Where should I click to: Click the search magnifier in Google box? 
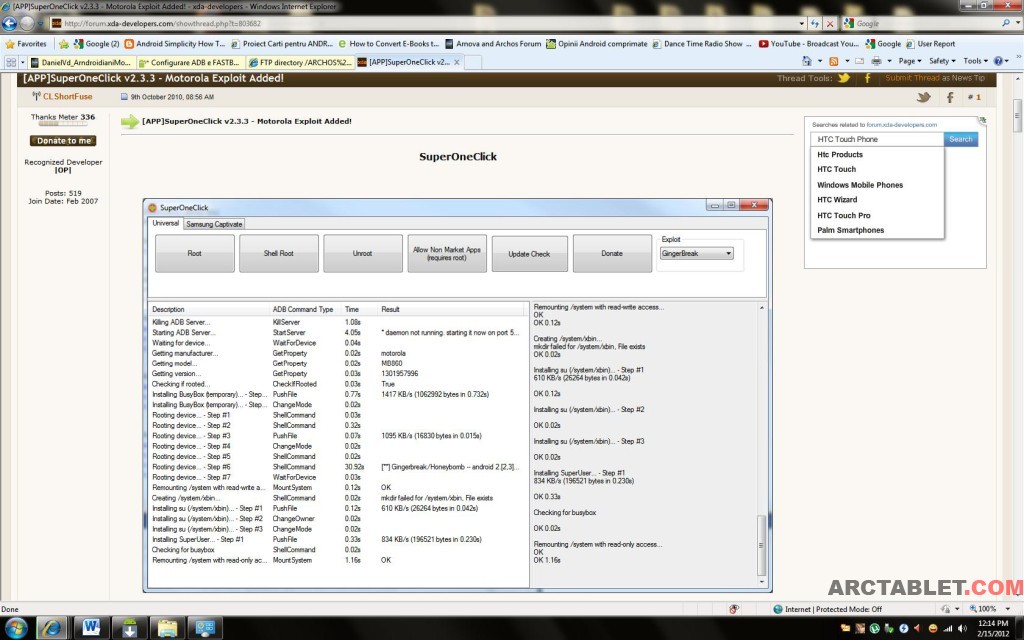[1006, 23]
